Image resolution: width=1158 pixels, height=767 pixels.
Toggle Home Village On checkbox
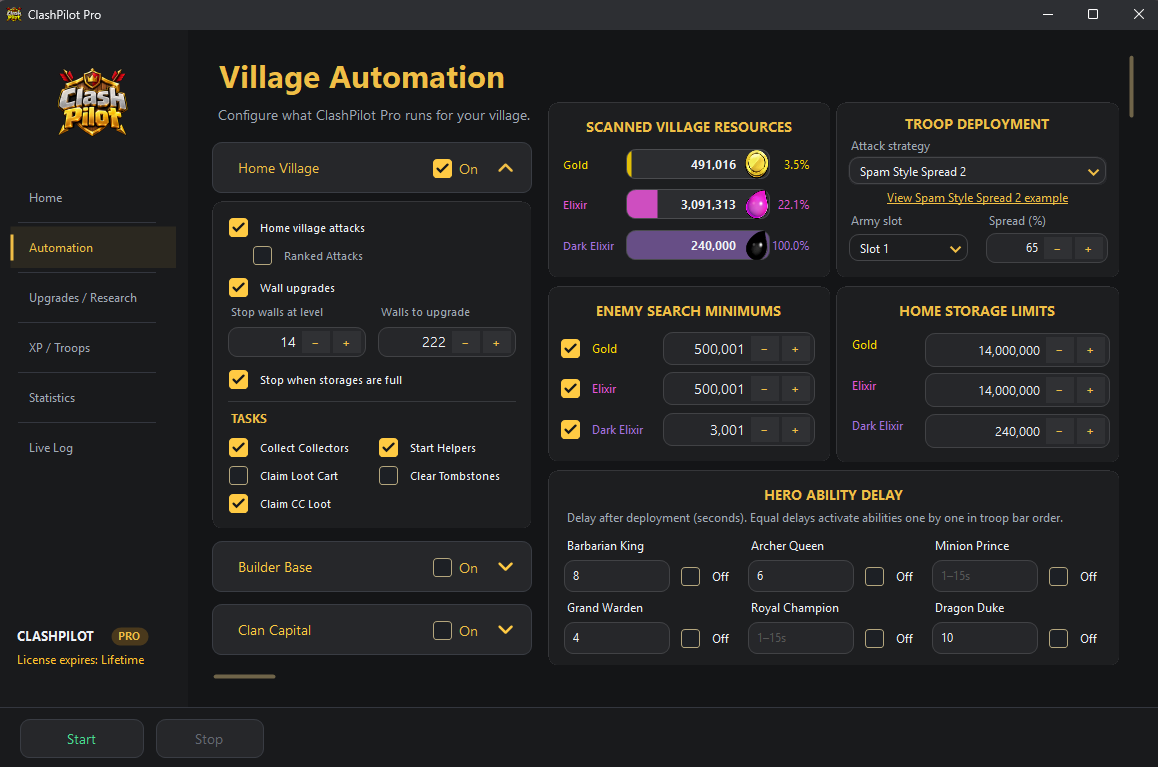click(442, 168)
